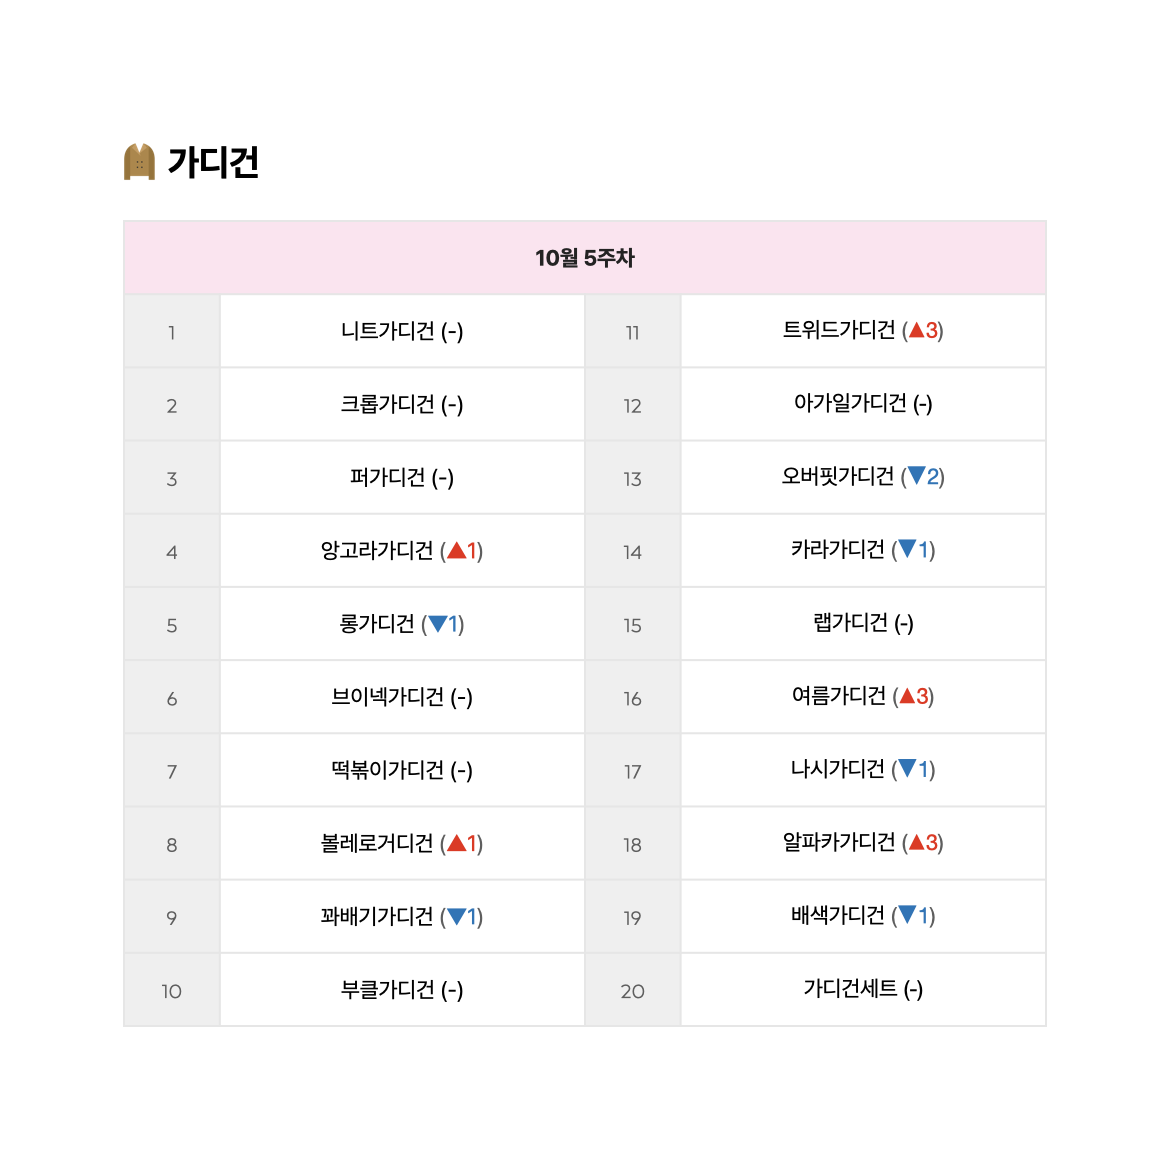Click the red up arrow beside 알파카가디건
Image resolution: width=1170 pixels, height=1170 pixels.
(917, 842)
